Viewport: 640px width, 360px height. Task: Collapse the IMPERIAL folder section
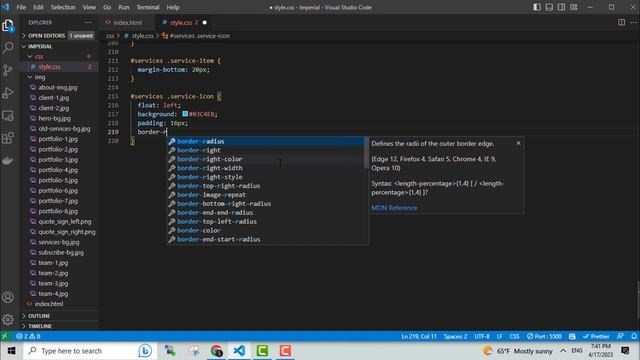[58, 46]
